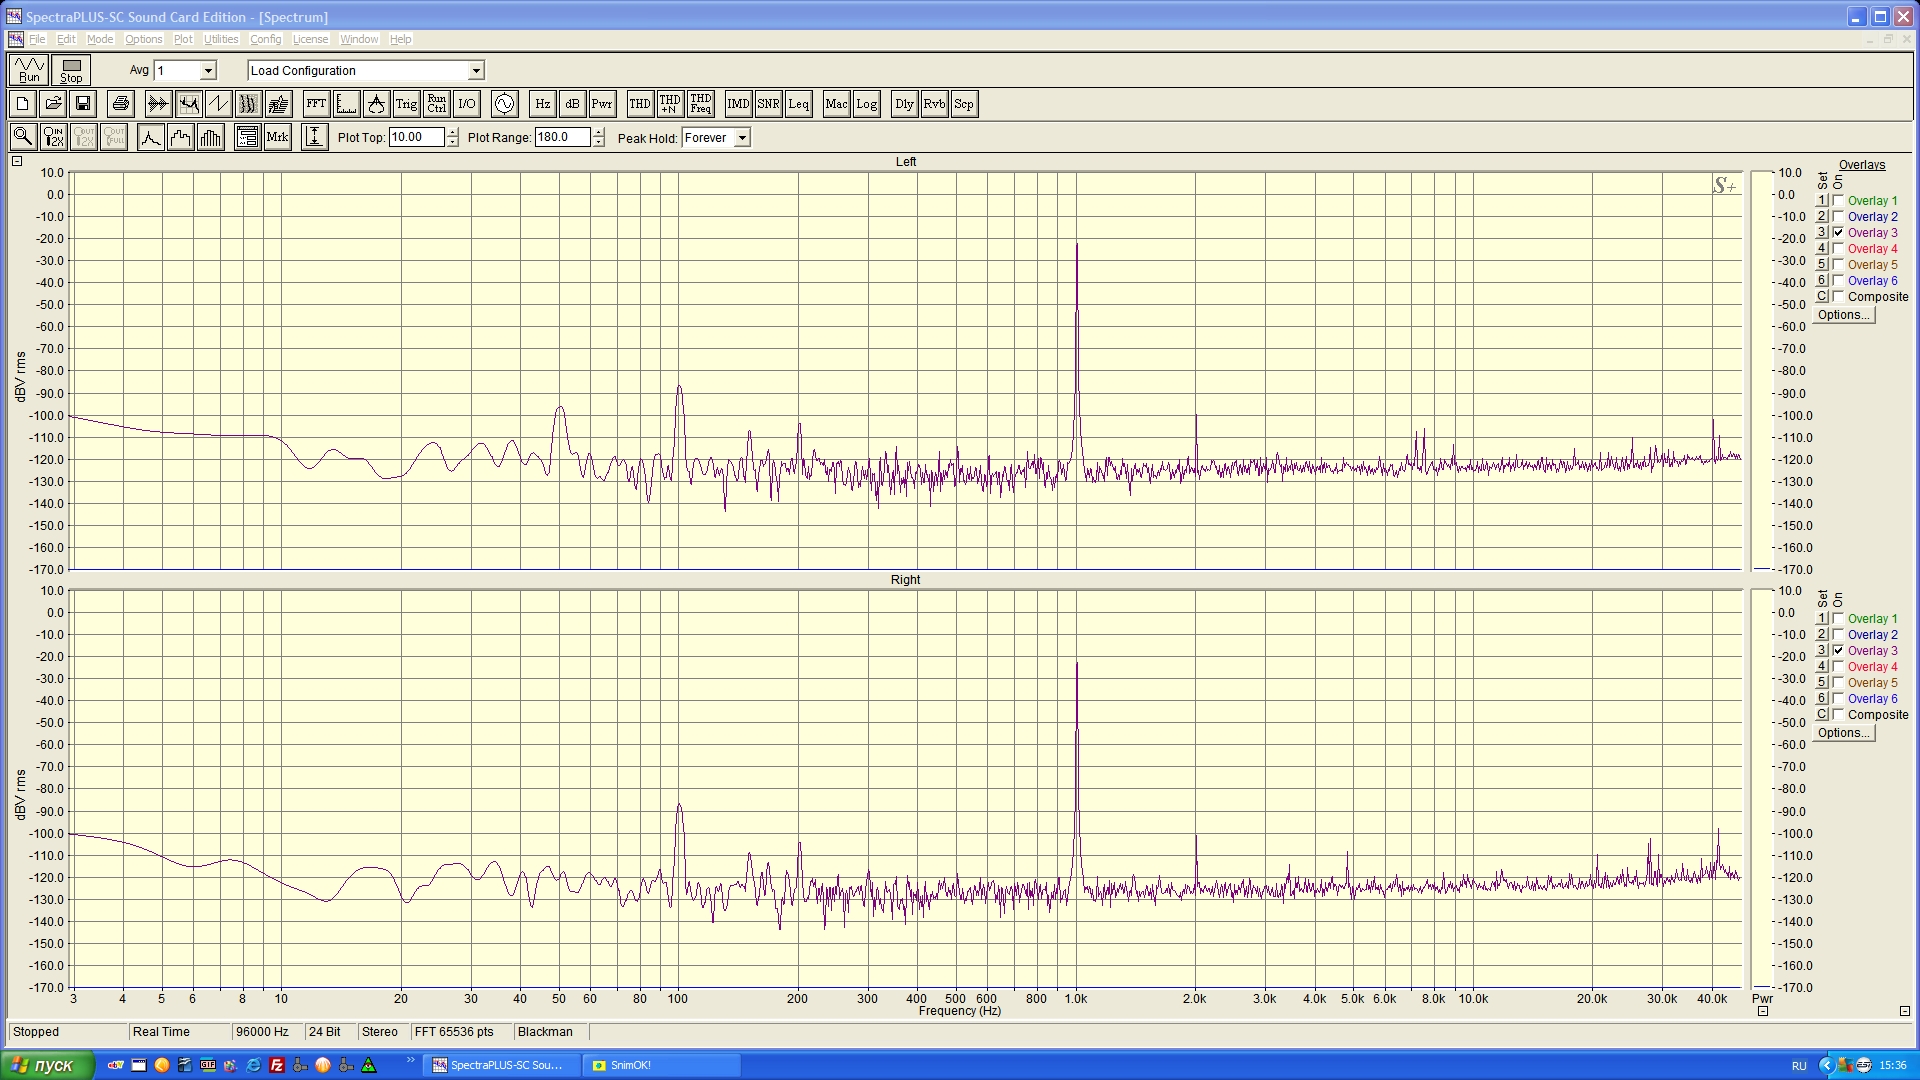Viewport: 1920px width, 1080px height.
Task: Click the Mrk marker icon
Action: click(278, 137)
